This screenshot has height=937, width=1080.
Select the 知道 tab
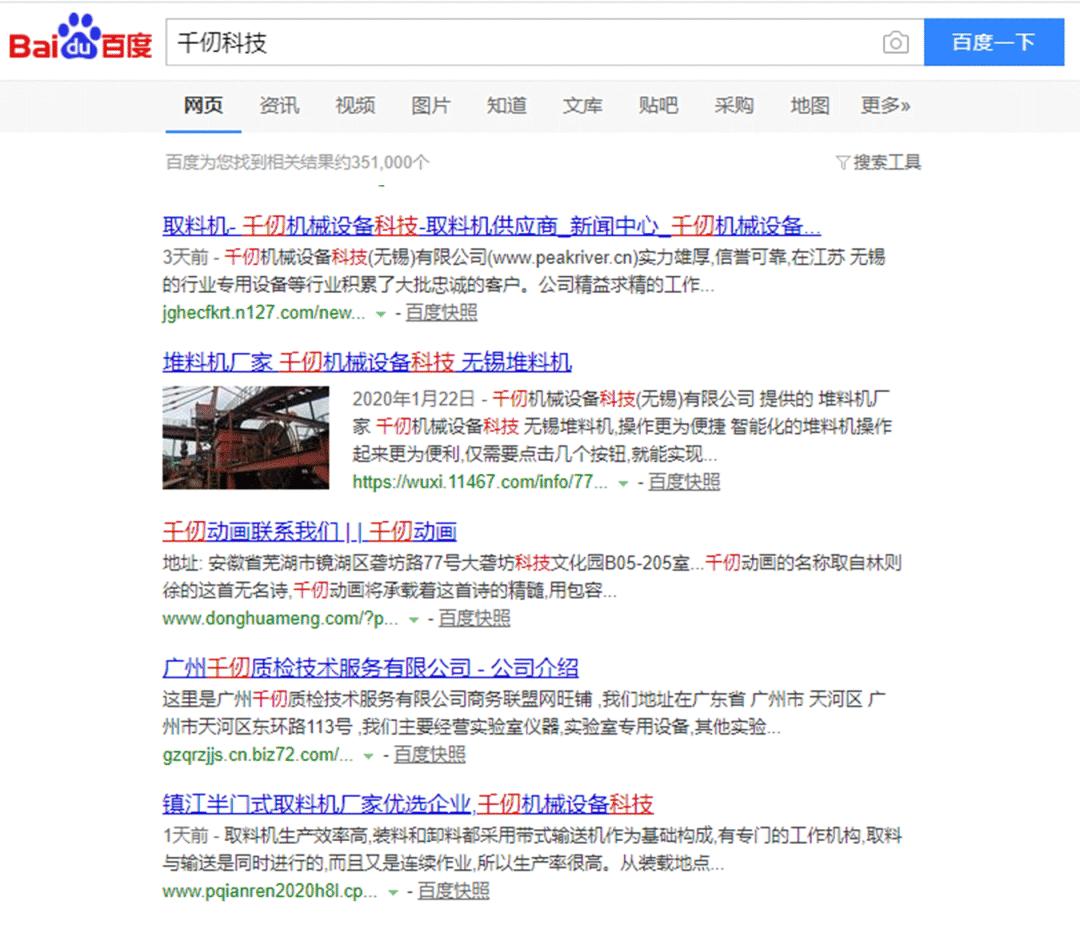506,105
